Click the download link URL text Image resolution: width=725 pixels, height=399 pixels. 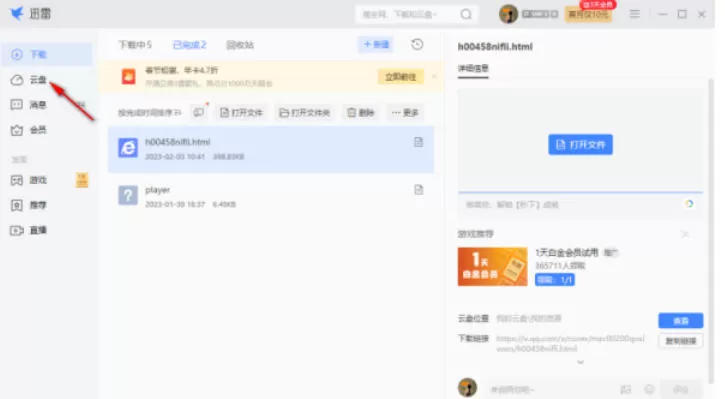click(571, 344)
